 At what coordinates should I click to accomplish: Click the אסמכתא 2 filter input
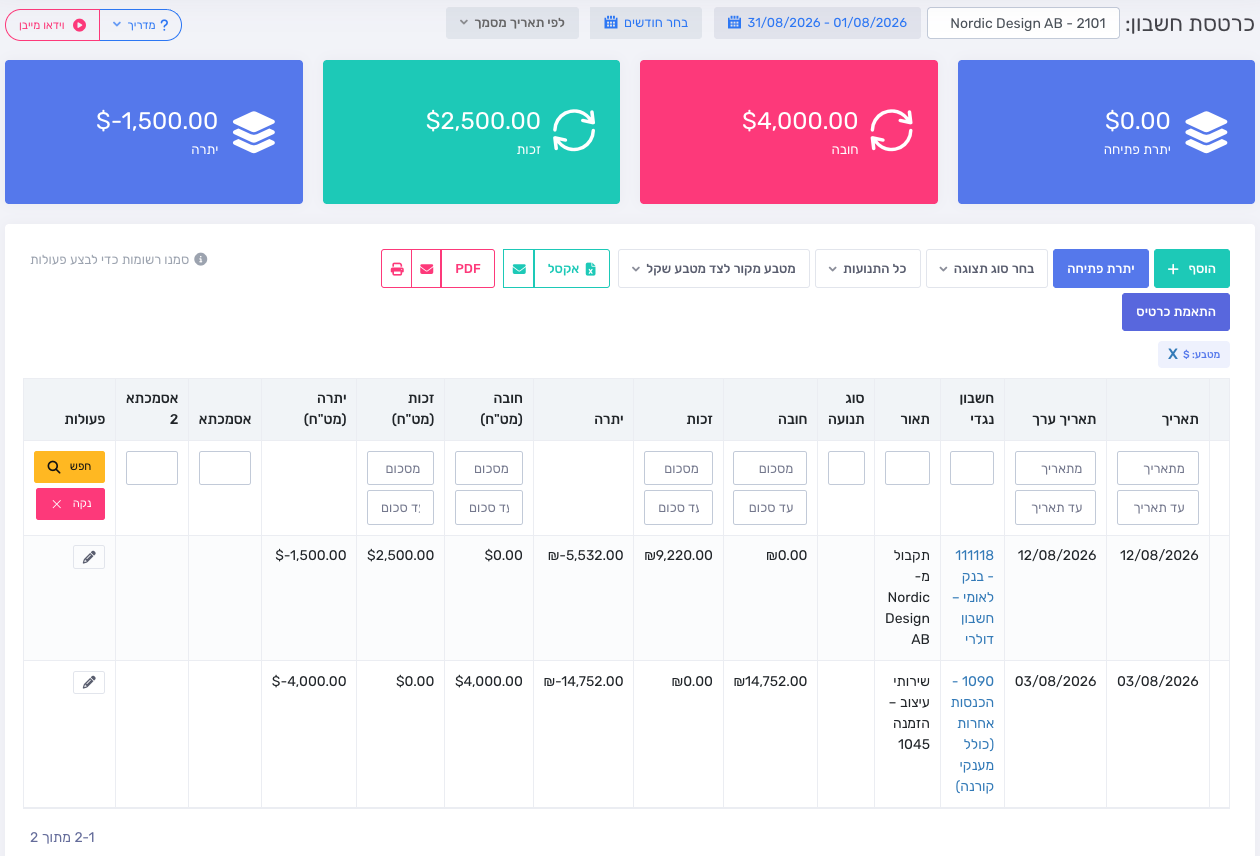click(x=152, y=468)
